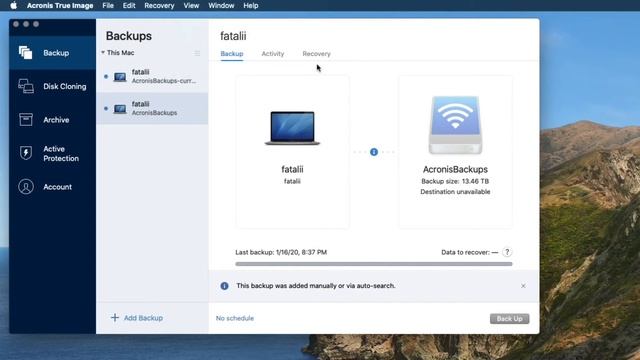Screen dimensions: 640x360
Task: Click the AcronisBackups network drive icon
Action: coord(455,125)
